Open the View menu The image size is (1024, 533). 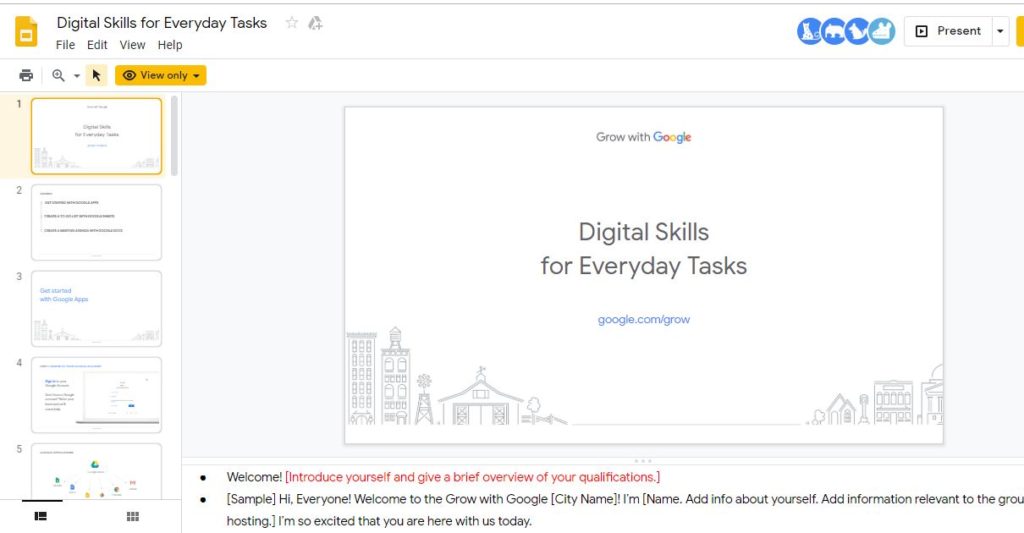click(x=133, y=45)
